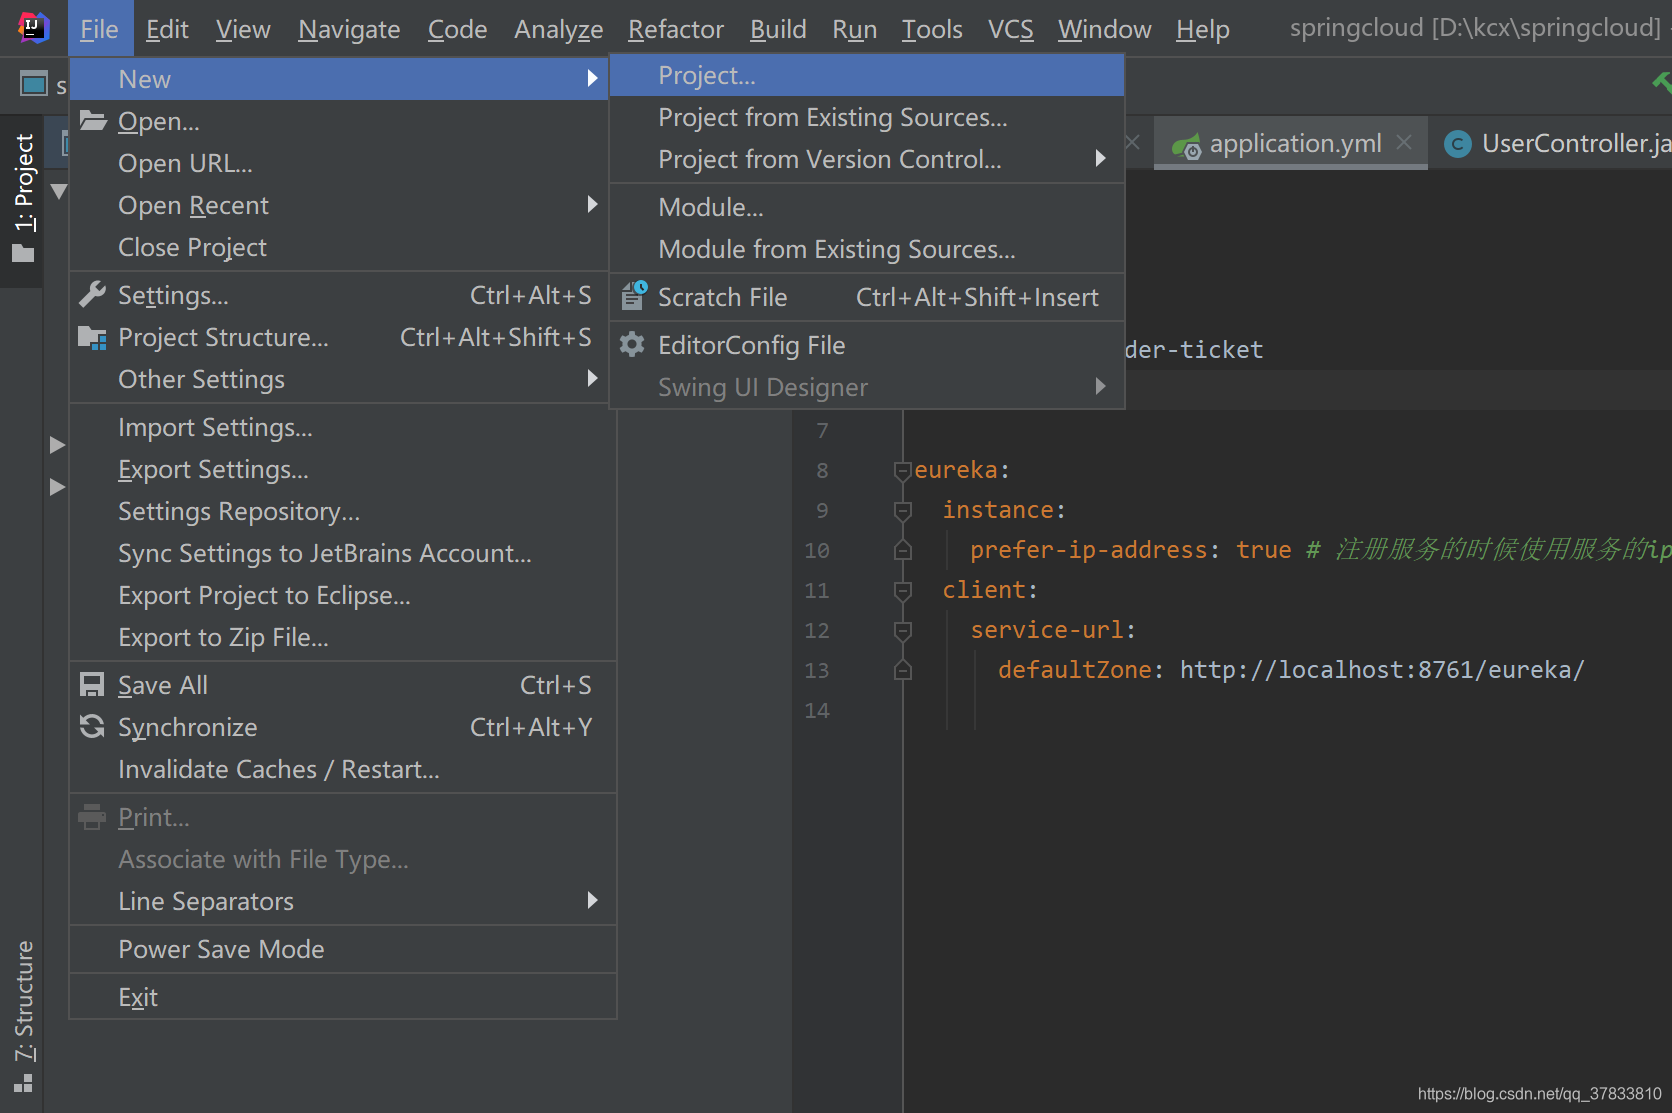Select New Project... menu entry
Screen dimensions: 1672x1113
coord(867,76)
